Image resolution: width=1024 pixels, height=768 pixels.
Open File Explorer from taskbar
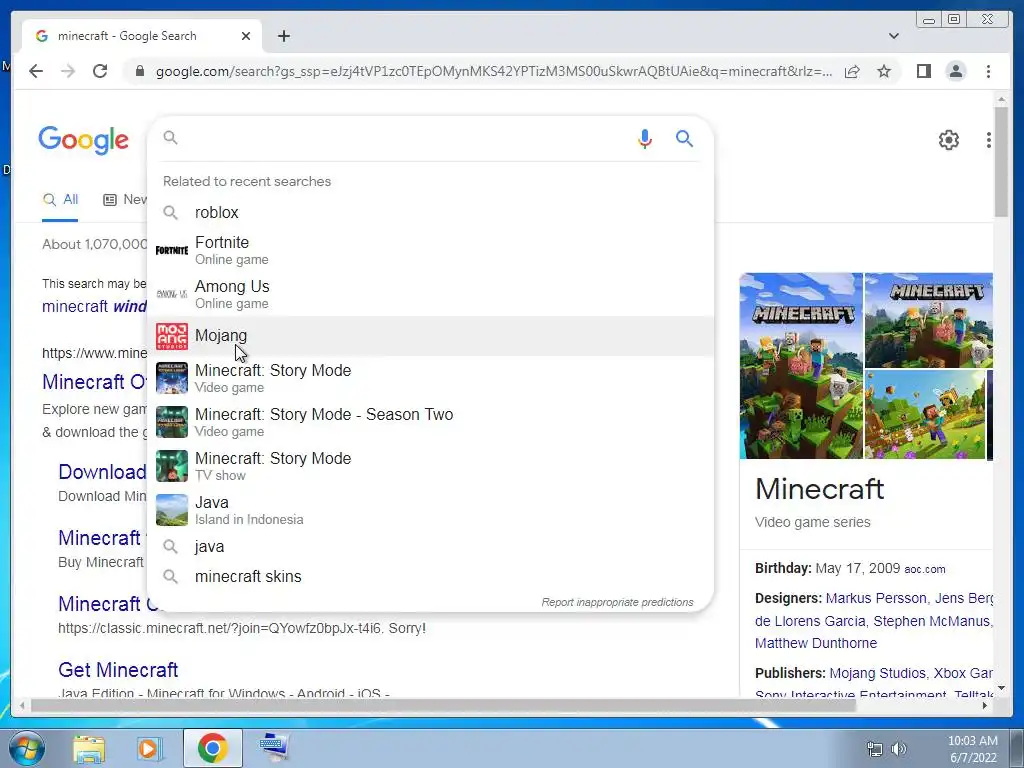click(89, 748)
